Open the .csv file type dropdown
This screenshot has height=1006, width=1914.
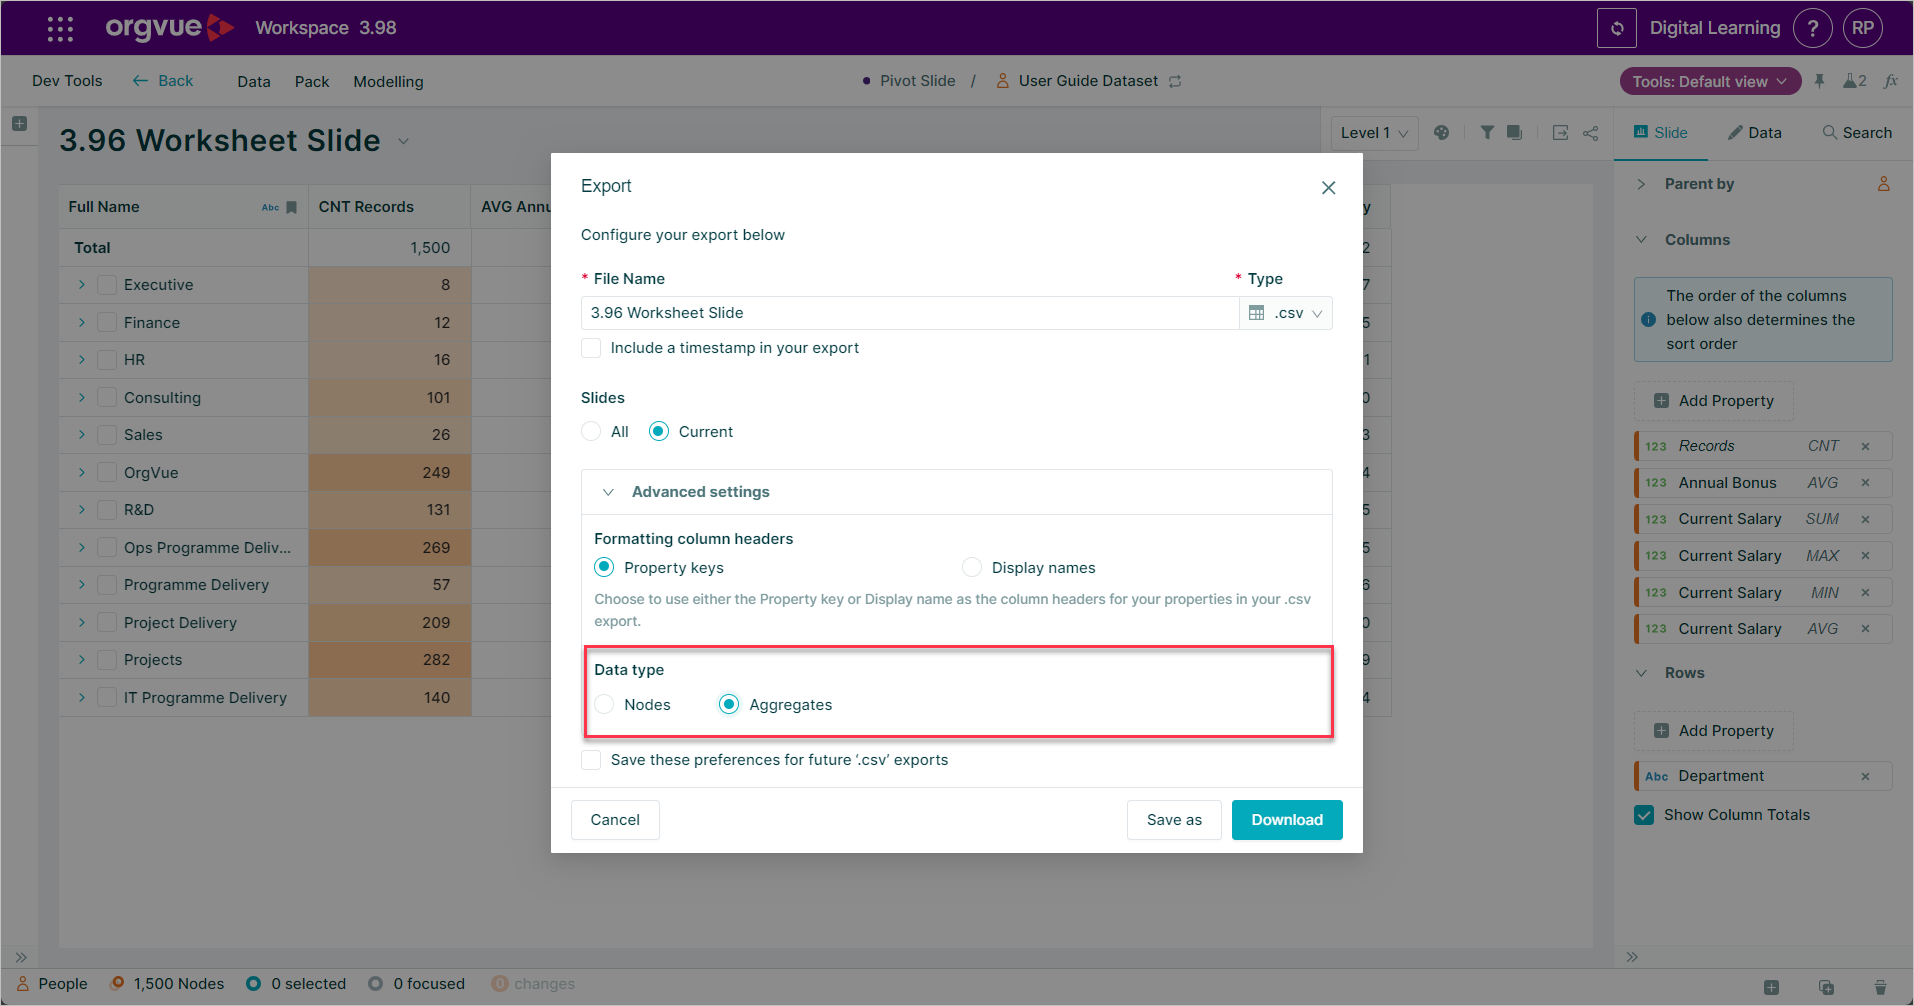(1286, 313)
